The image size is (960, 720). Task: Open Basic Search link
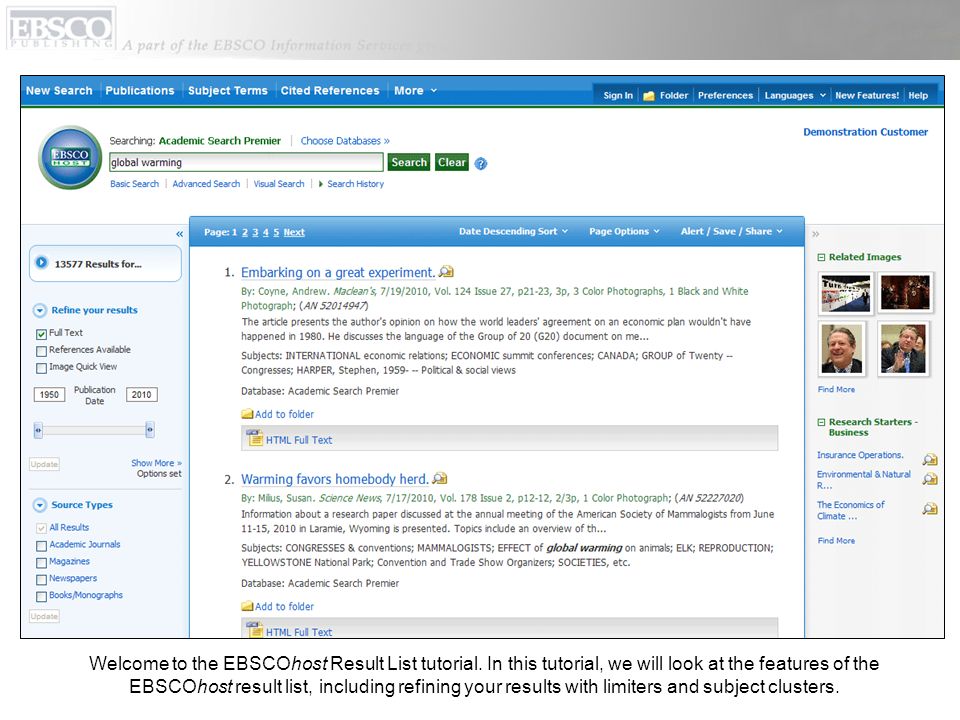coord(134,184)
